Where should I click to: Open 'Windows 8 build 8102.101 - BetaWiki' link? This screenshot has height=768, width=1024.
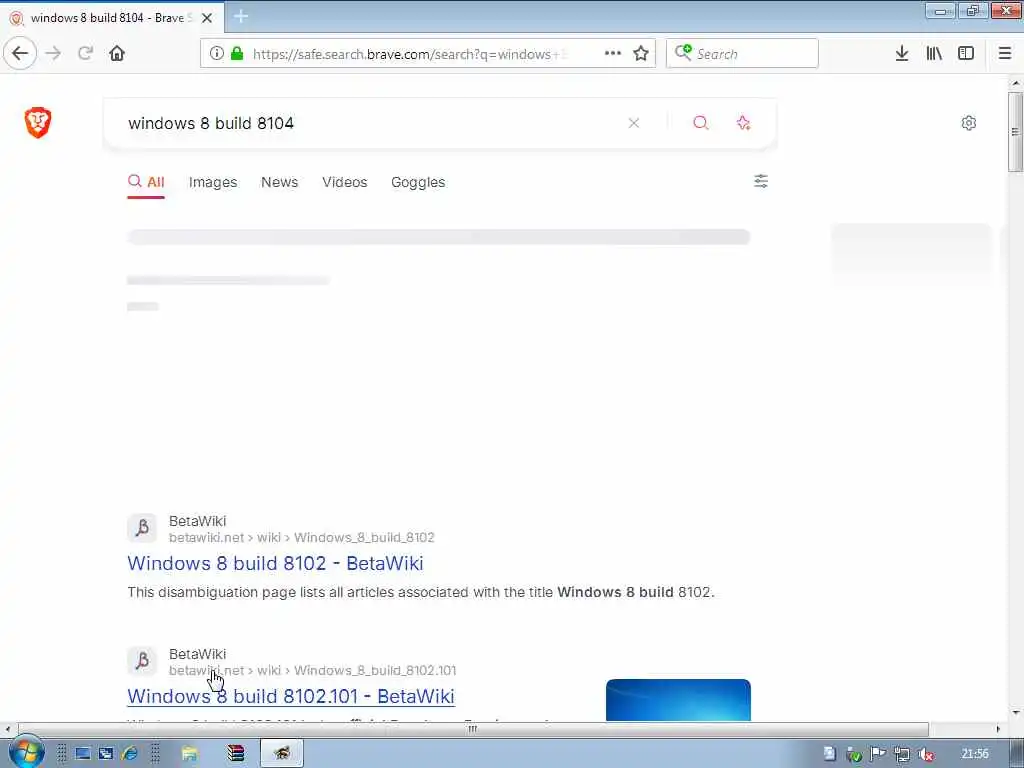291,696
